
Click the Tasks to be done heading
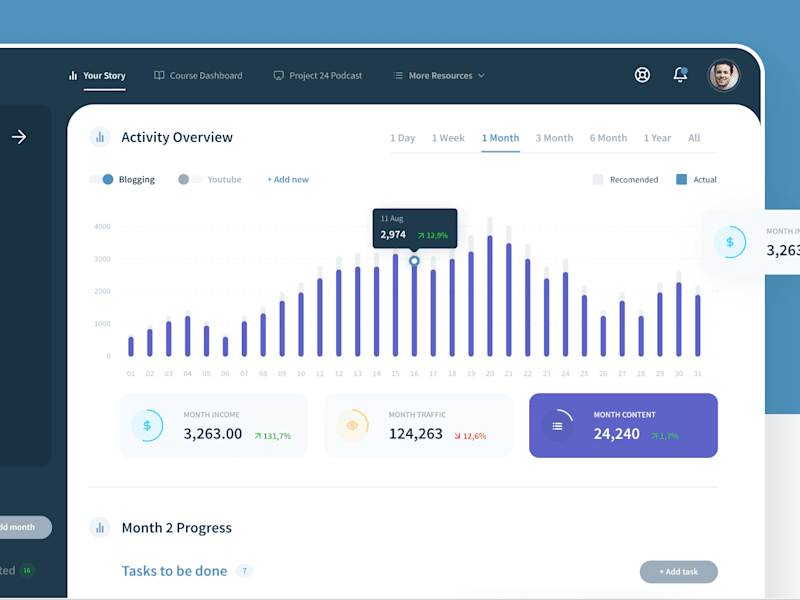[174, 571]
